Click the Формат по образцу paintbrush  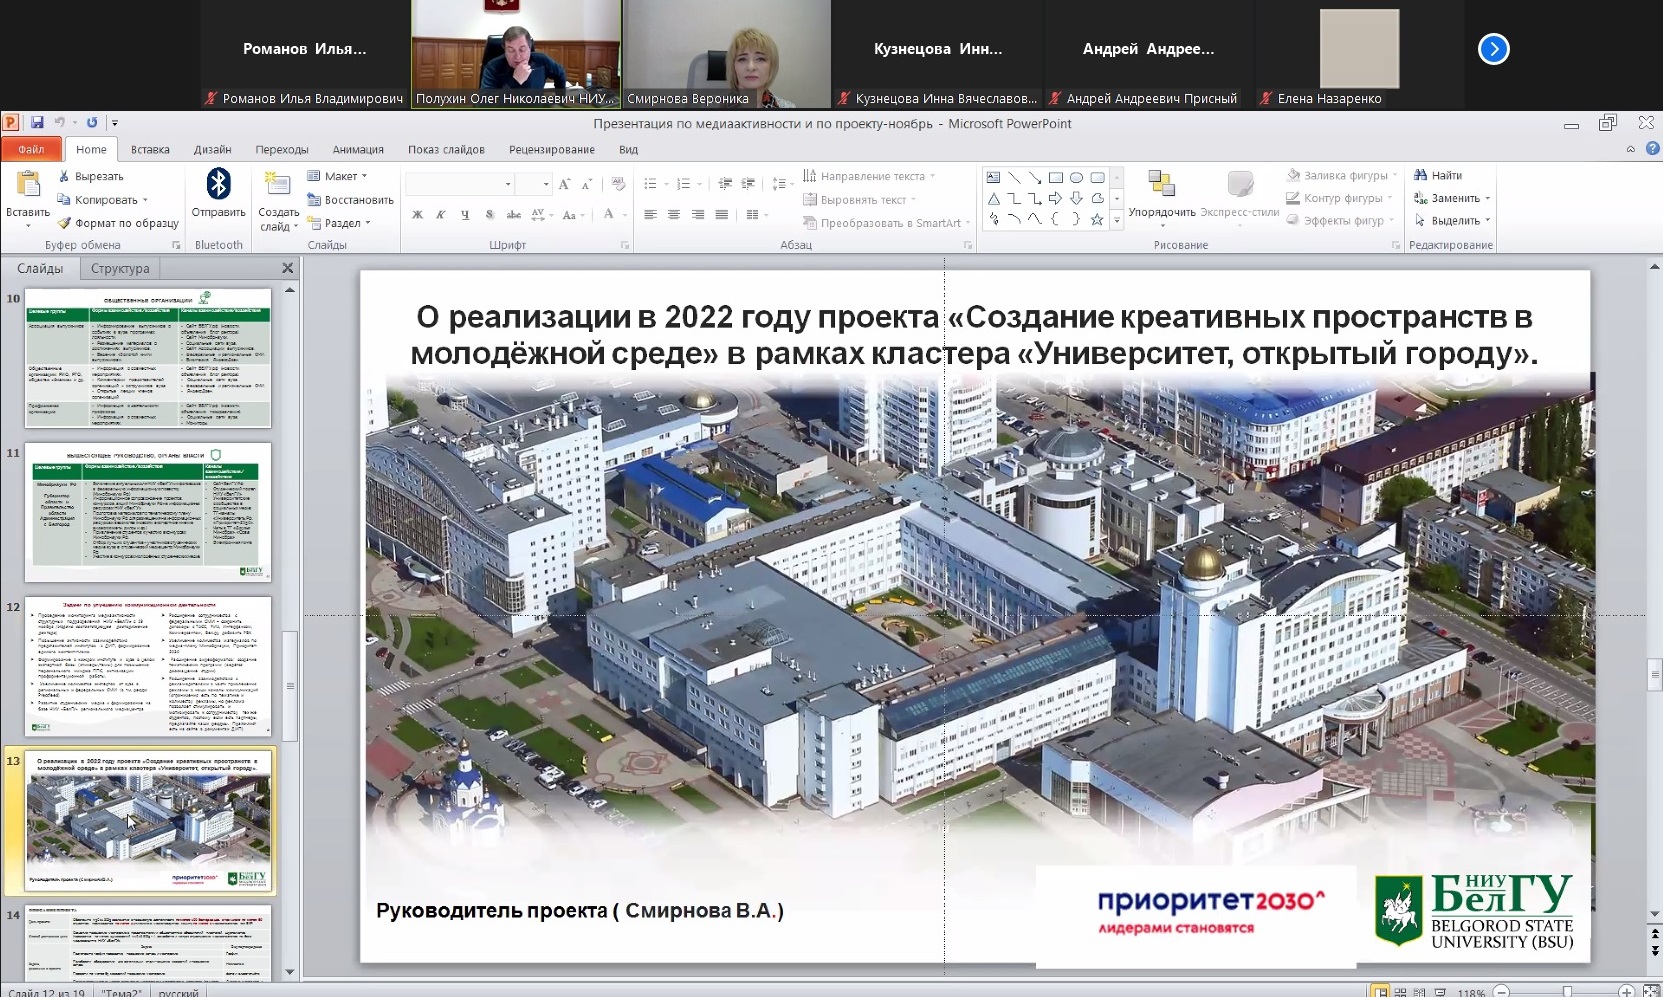[65, 223]
